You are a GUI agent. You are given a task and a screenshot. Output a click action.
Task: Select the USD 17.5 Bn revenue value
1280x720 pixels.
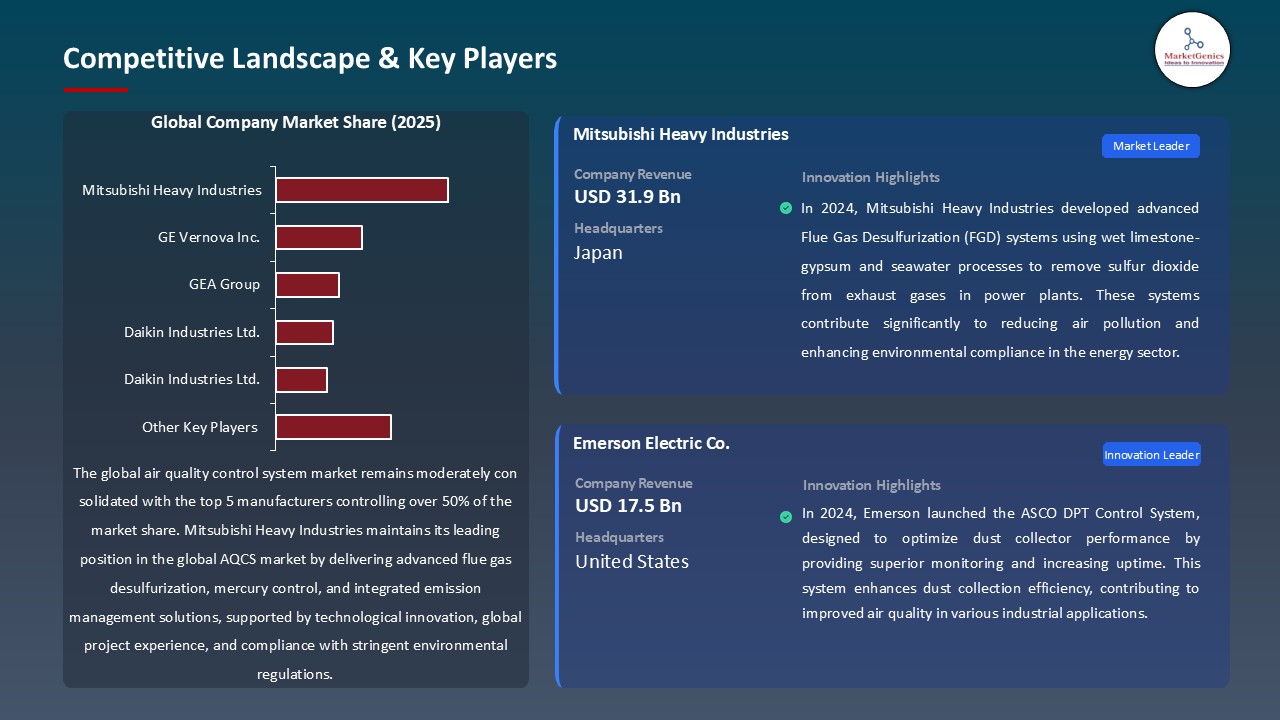(628, 506)
